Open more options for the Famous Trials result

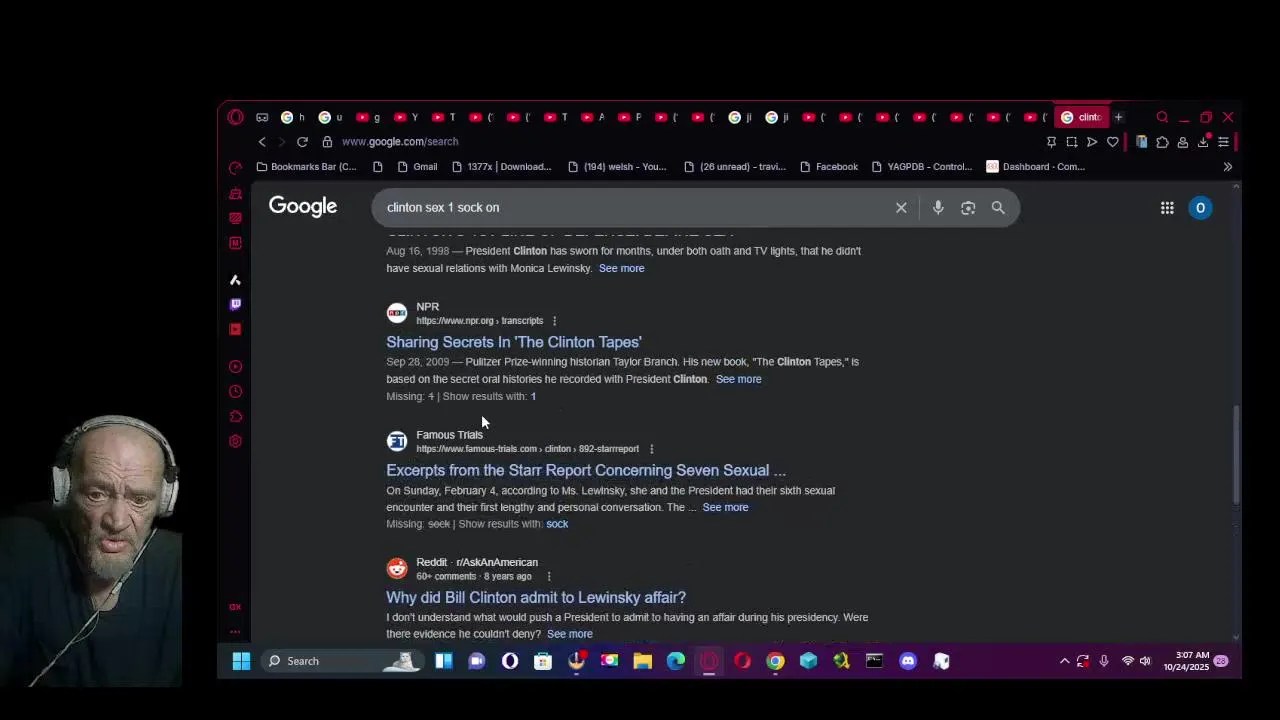coord(651,449)
